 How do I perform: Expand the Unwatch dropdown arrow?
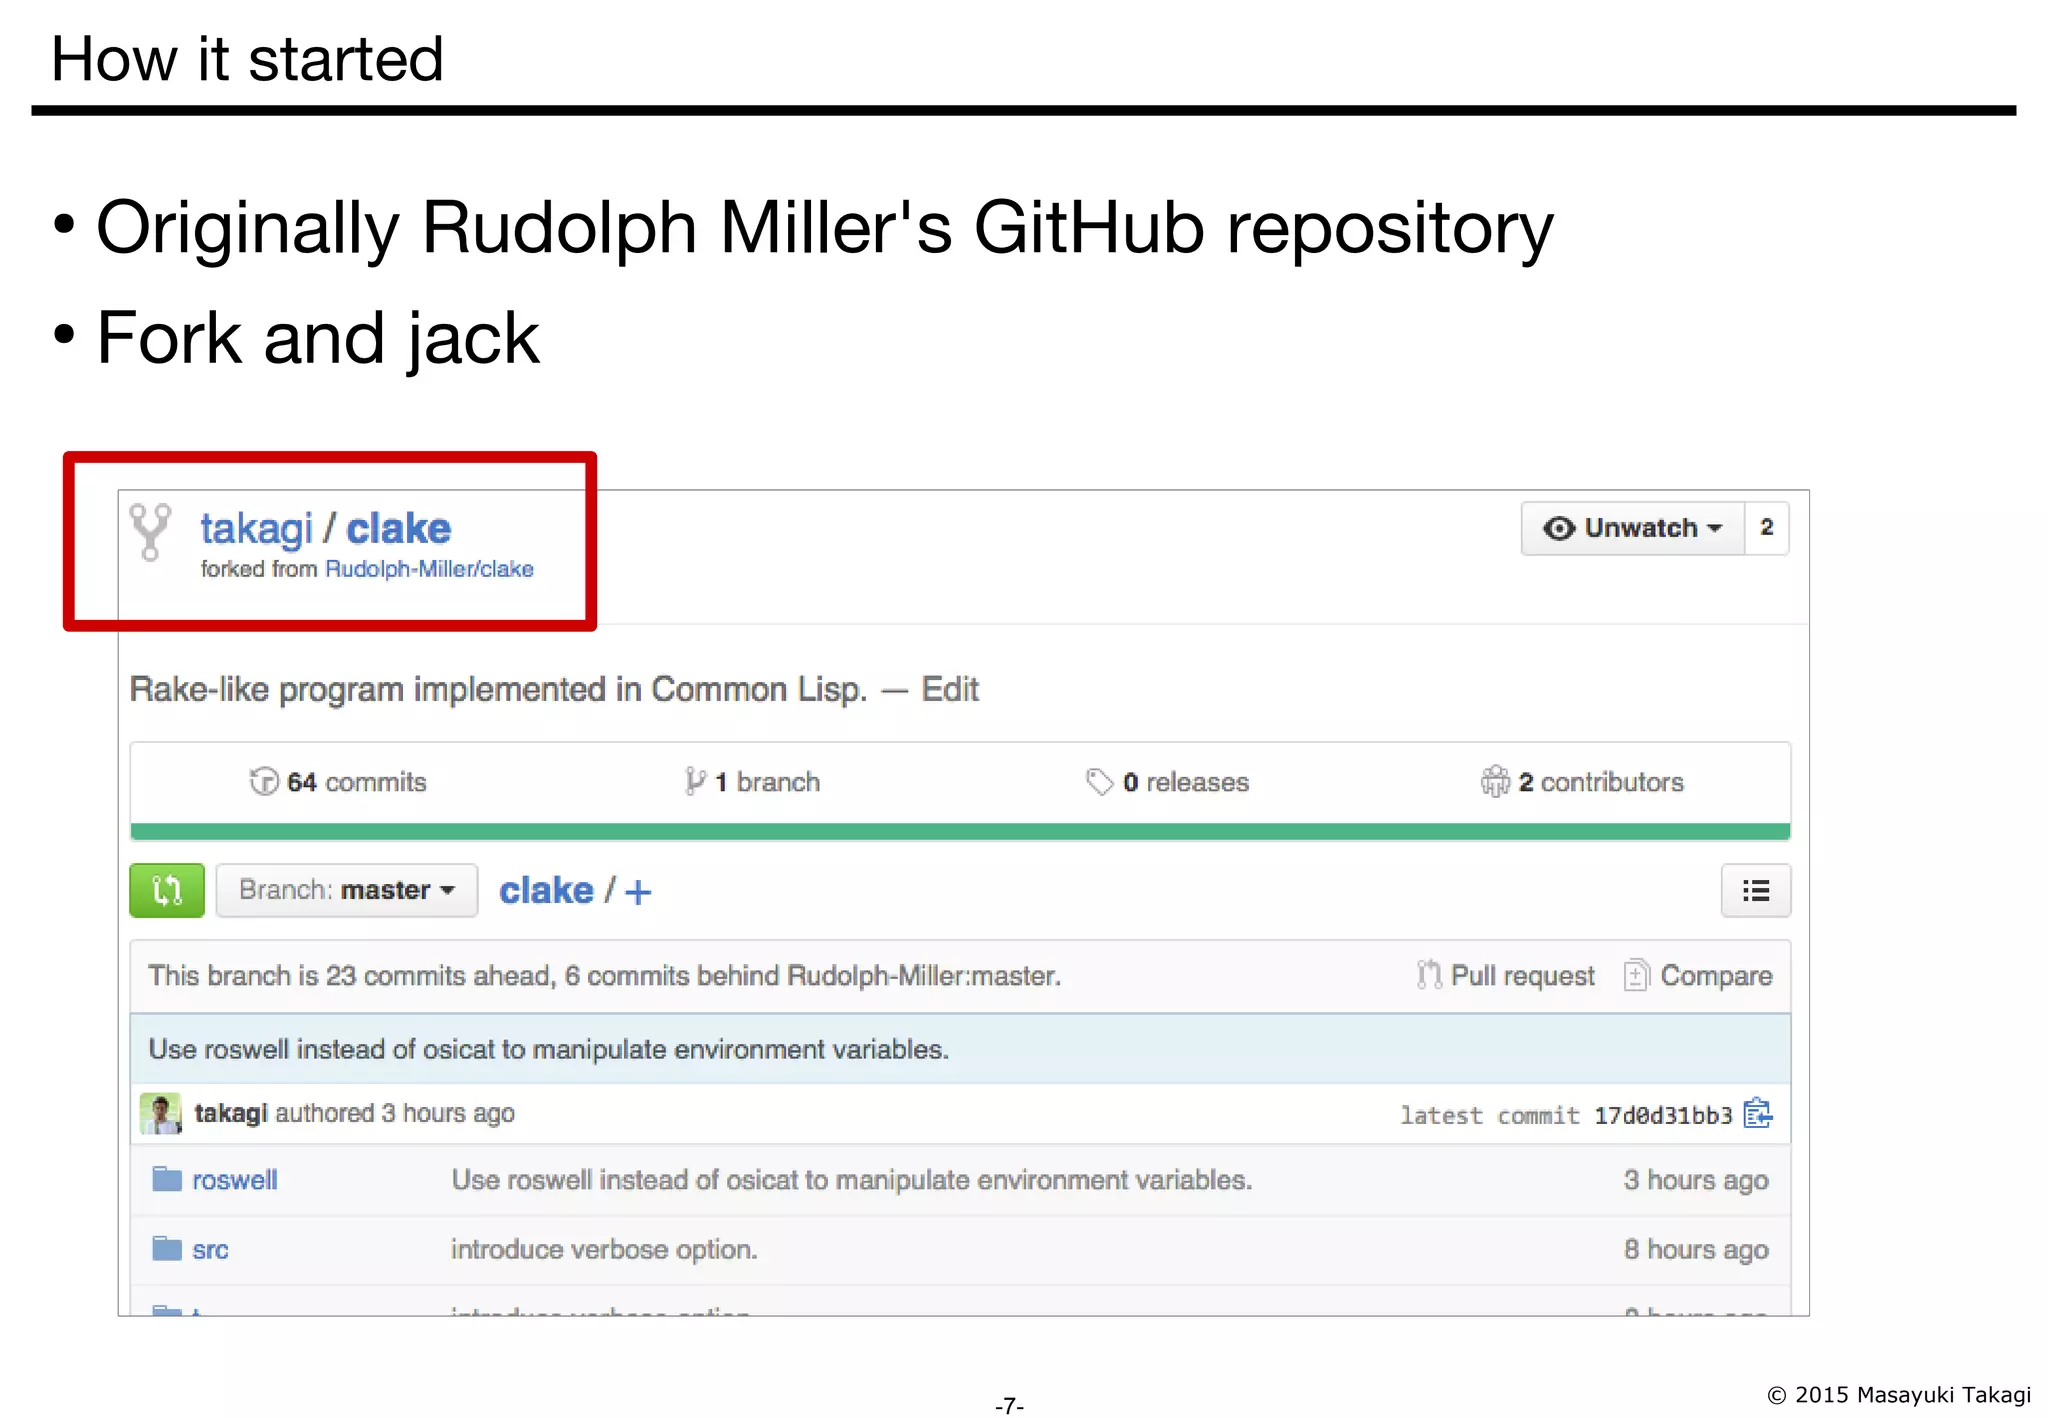tap(1716, 528)
